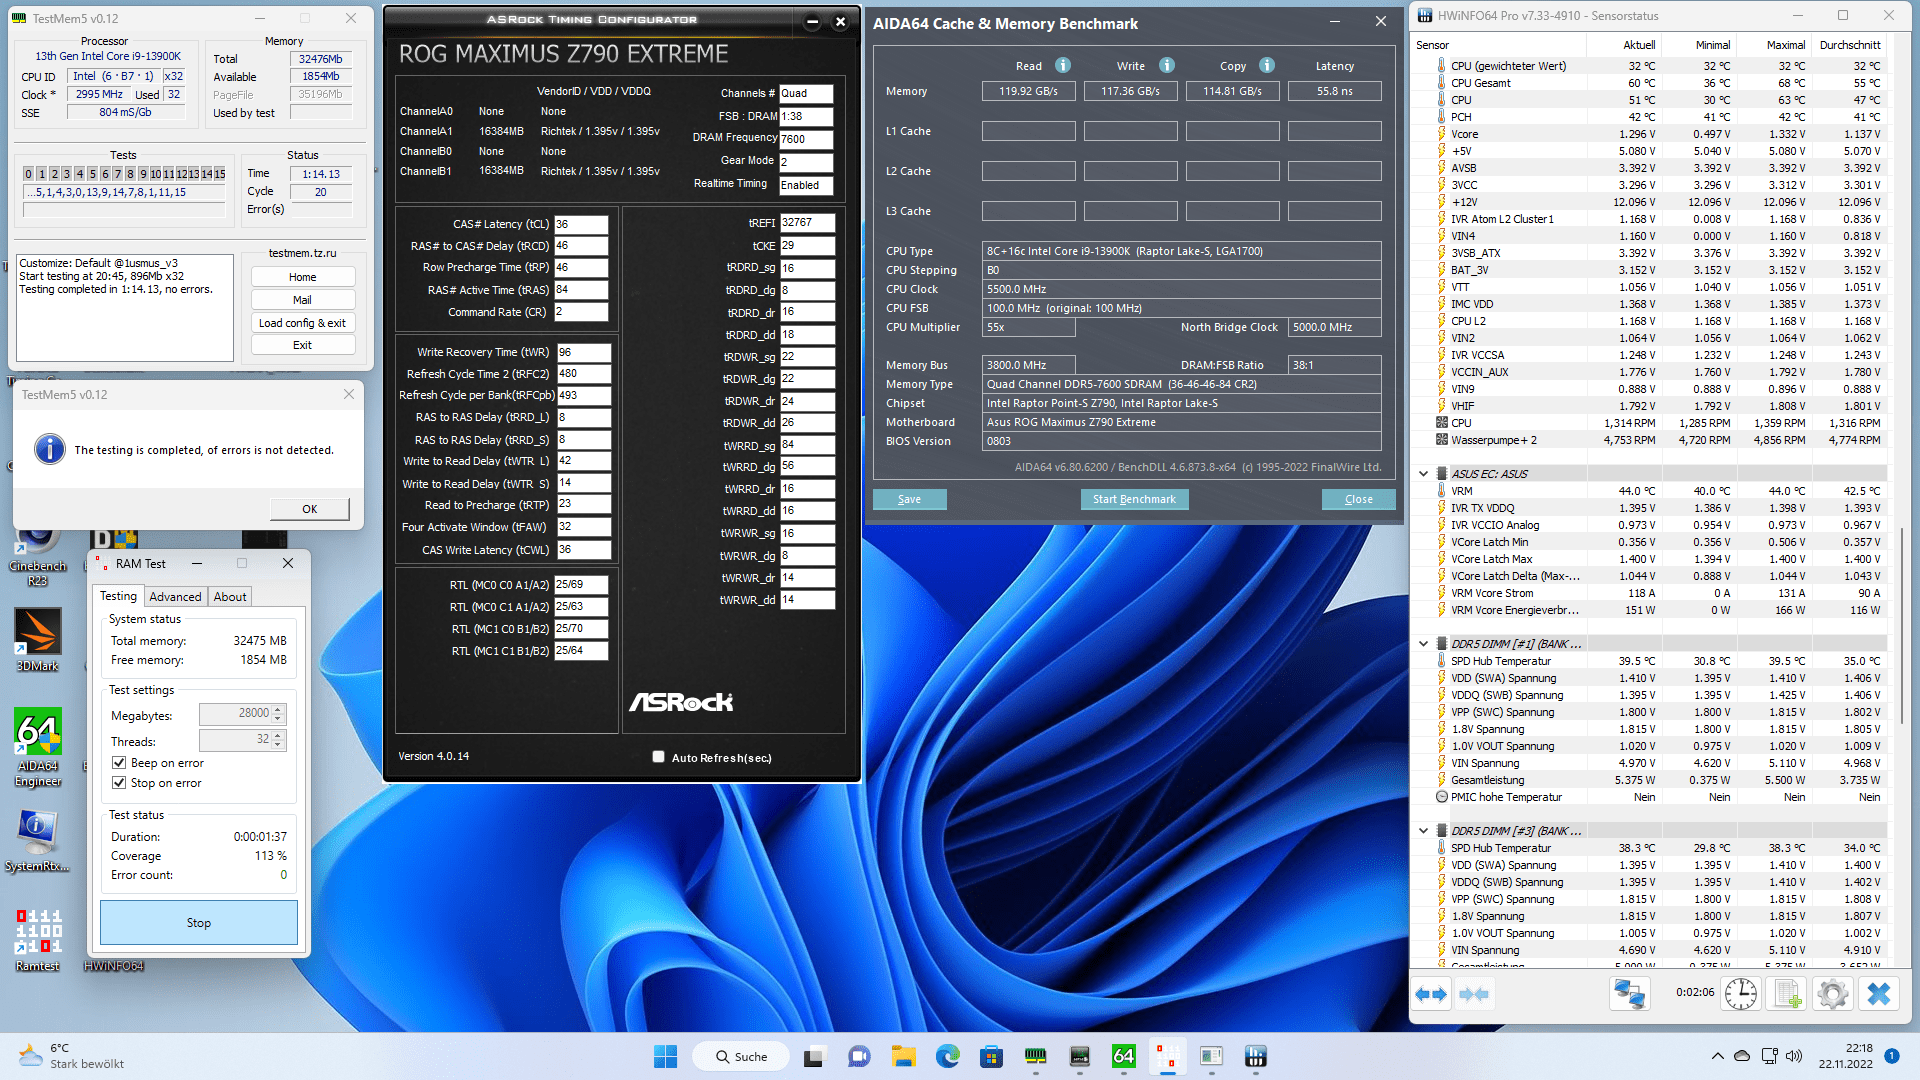The width and height of the screenshot is (1920, 1080).
Task: Toggle TestMem5 test 15 box
Action: click(220, 174)
